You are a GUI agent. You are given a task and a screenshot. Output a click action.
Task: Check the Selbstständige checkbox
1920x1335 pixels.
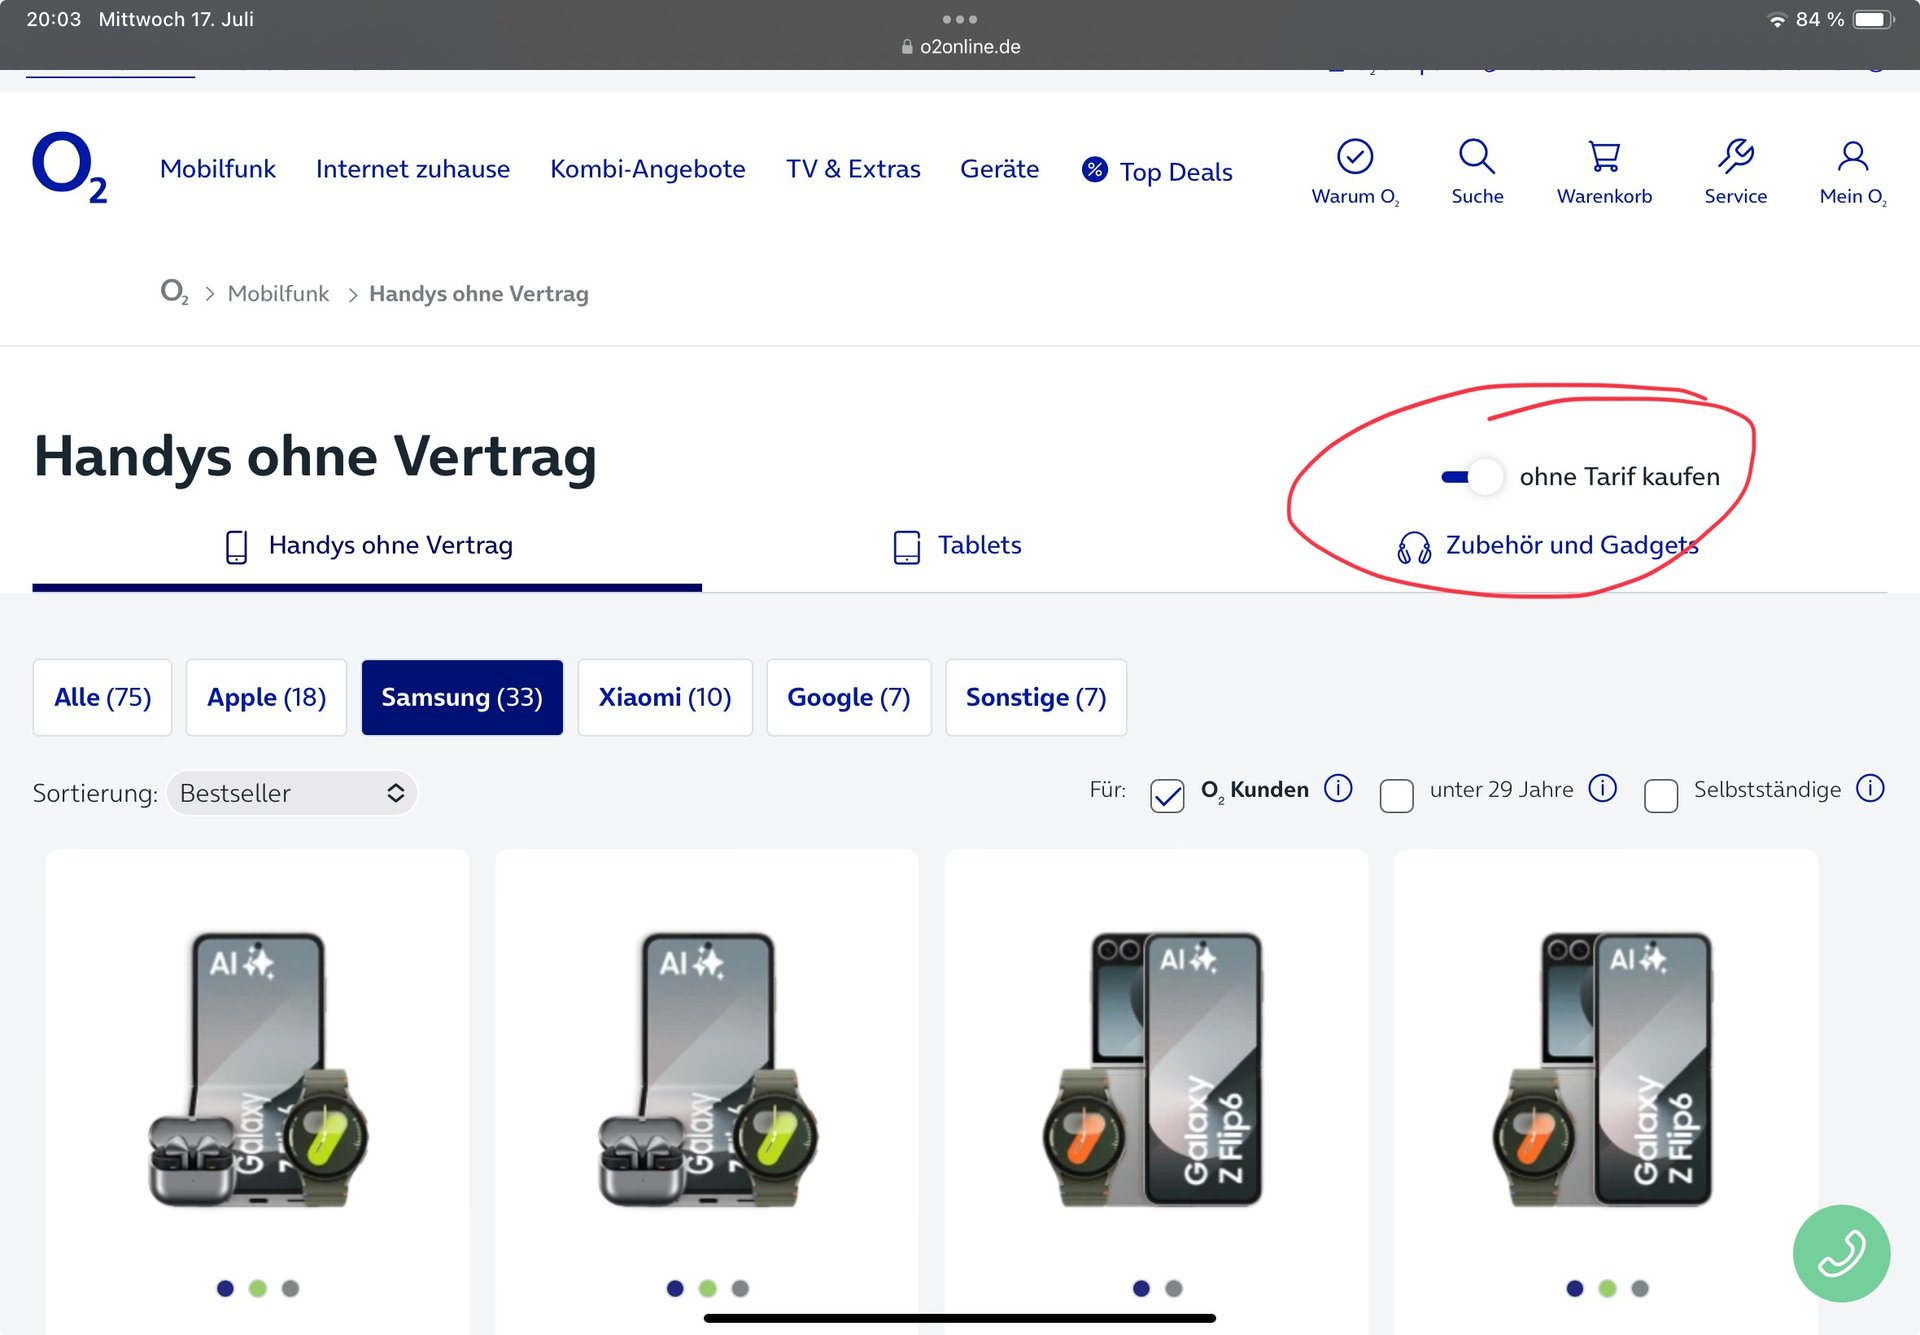1661,796
